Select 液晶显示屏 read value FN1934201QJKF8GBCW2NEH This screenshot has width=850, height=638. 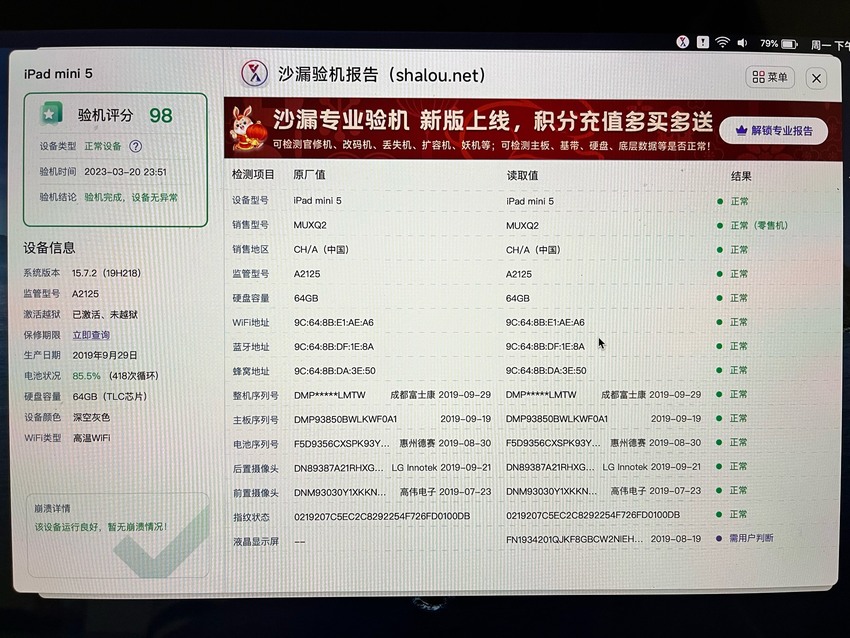coord(575,539)
